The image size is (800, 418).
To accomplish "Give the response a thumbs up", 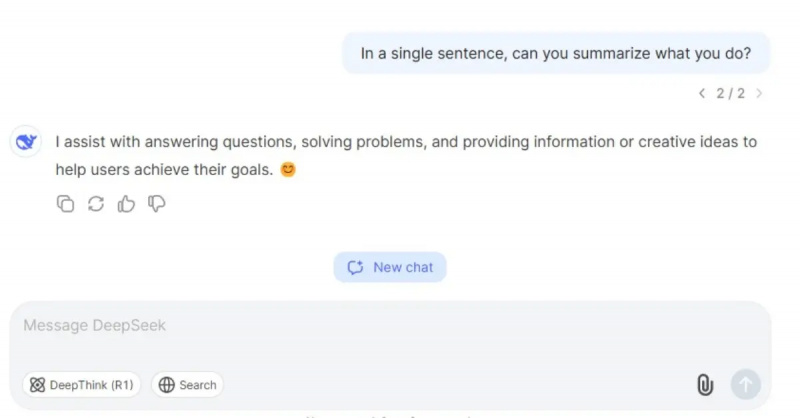I will pyautogui.click(x=126, y=204).
